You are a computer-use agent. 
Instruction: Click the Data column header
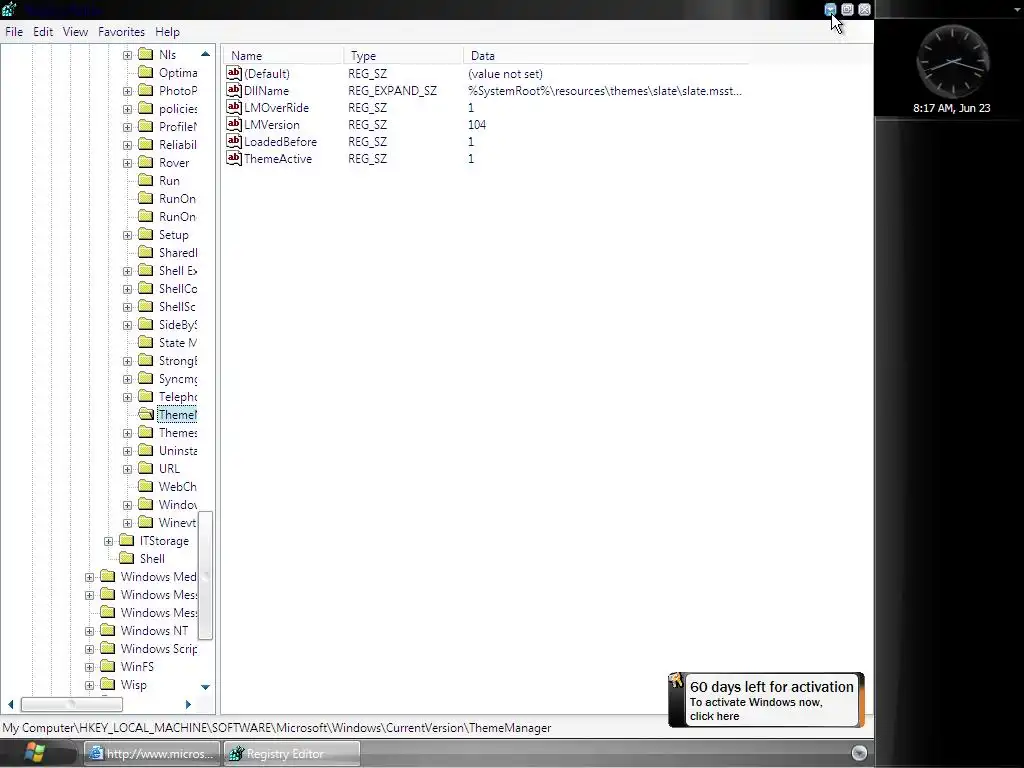(606, 56)
